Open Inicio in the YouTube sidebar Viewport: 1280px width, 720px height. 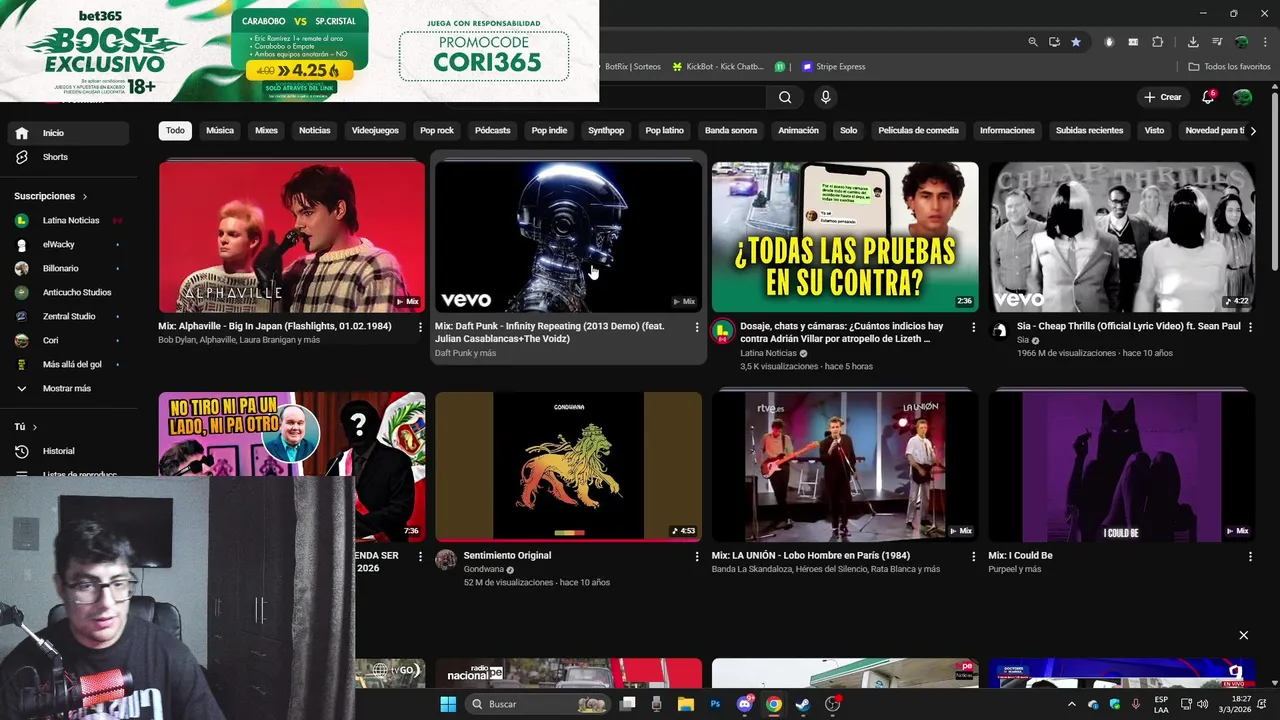[67, 133]
